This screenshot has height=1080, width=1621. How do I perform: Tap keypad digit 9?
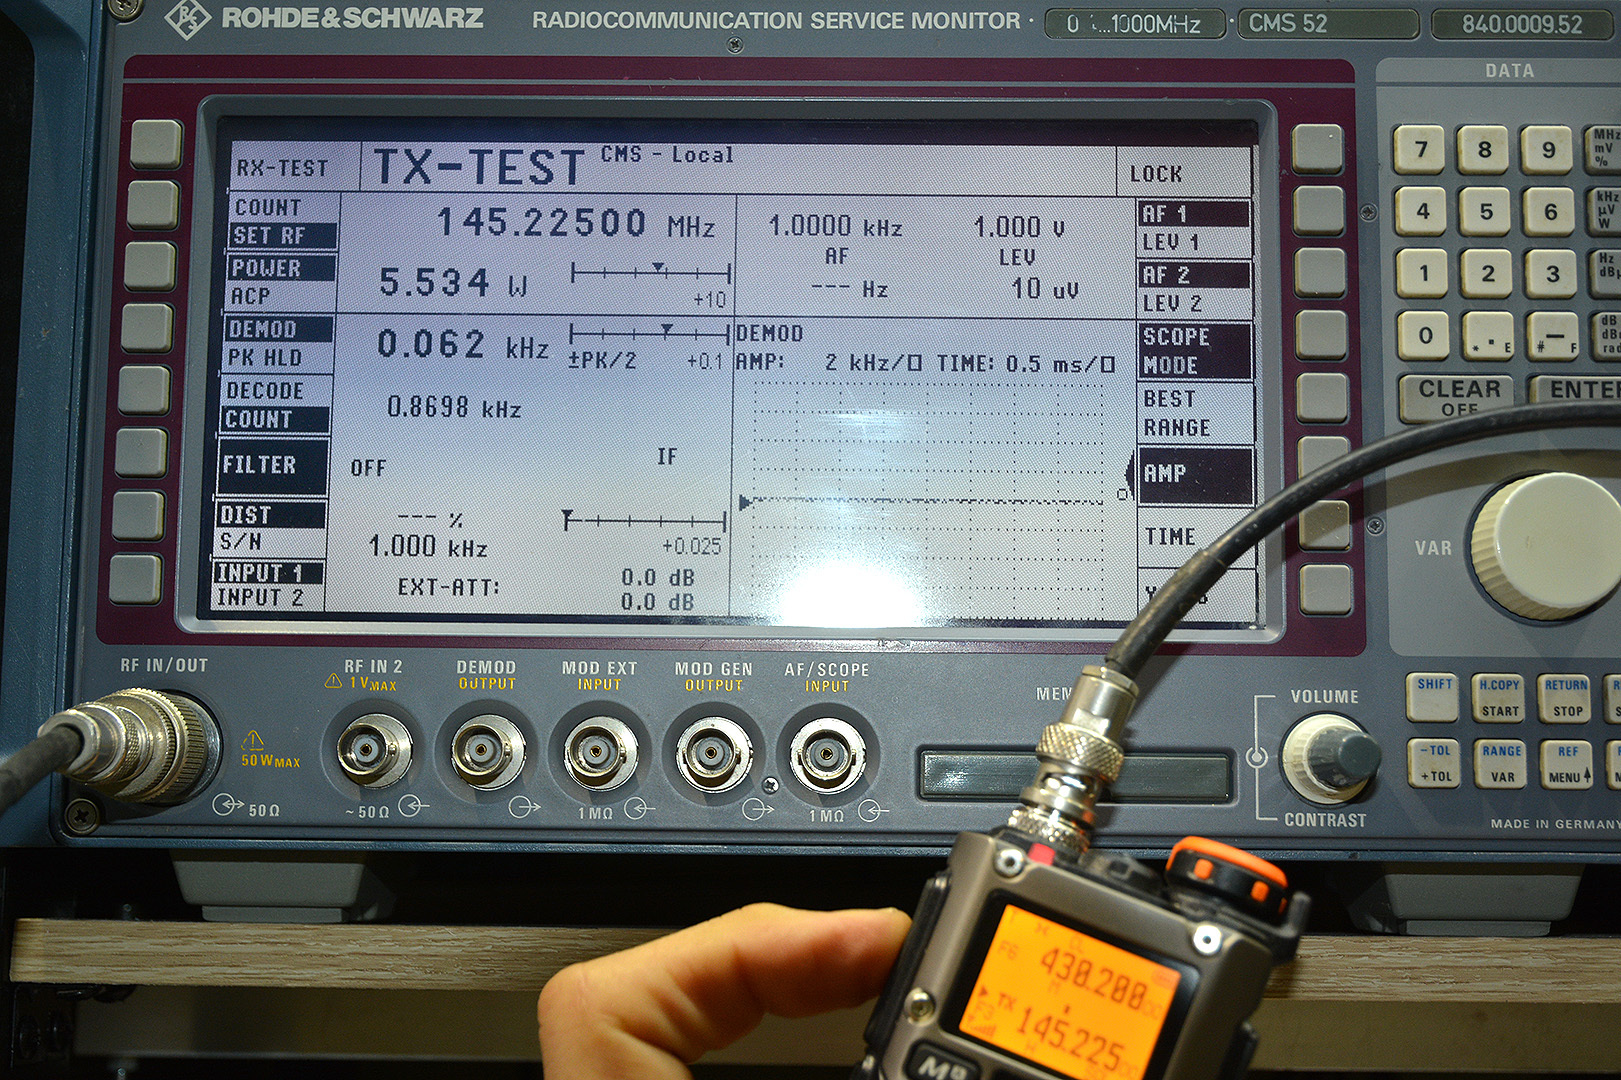(1547, 151)
